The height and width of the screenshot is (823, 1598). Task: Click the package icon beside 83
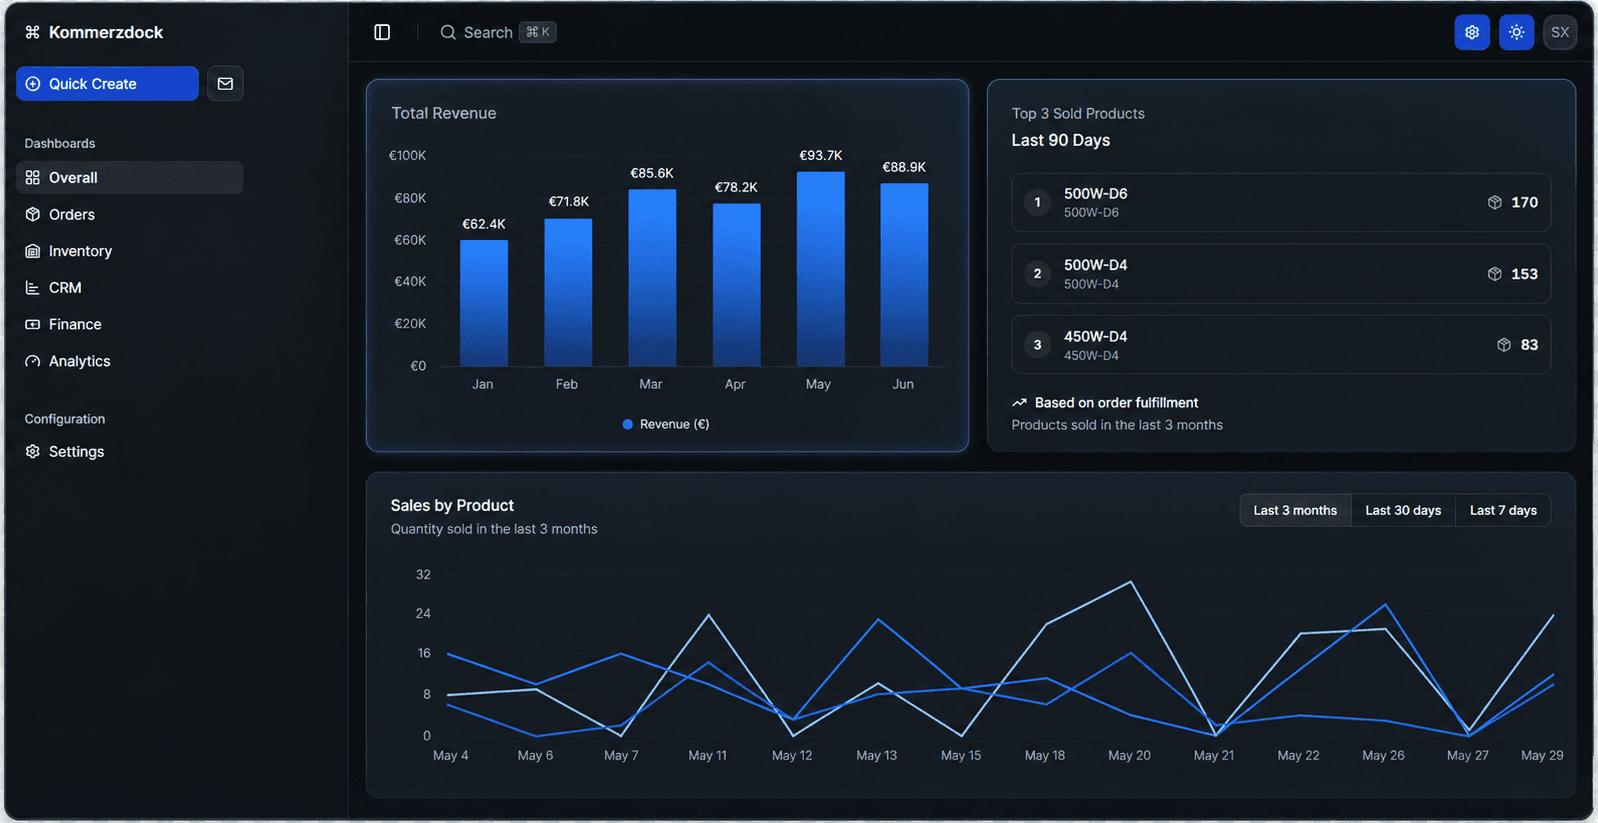[1504, 345]
